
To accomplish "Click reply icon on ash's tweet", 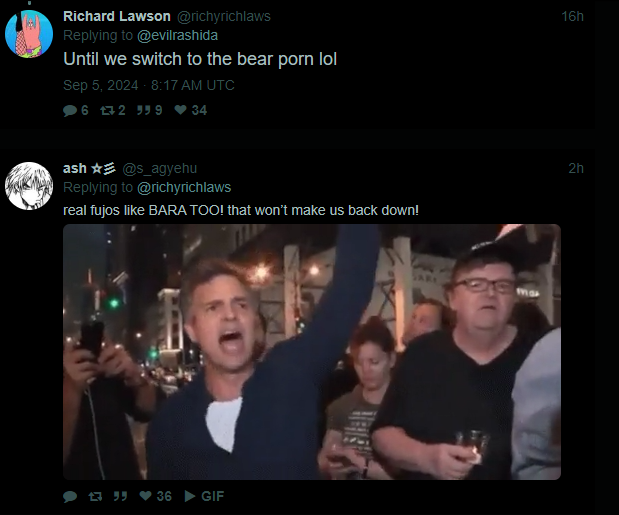I will 70,496.
